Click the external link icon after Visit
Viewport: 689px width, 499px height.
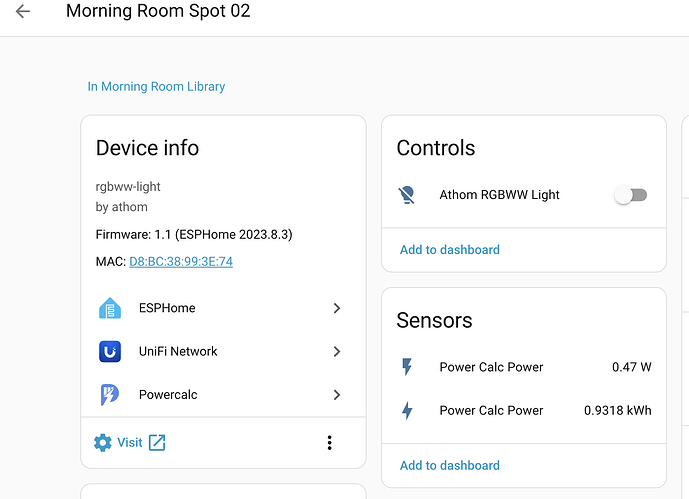(157, 442)
